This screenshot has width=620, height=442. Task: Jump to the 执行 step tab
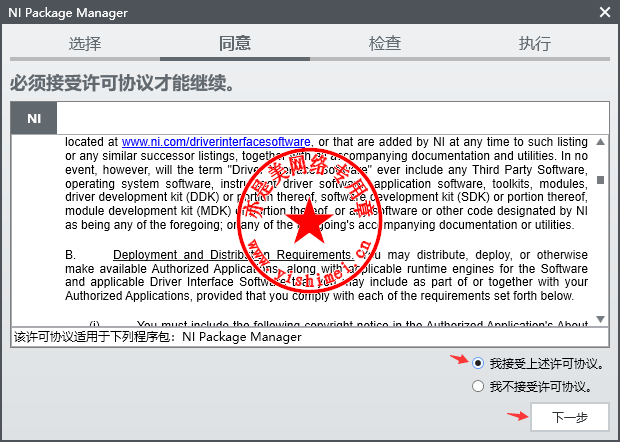pyautogui.click(x=535, y=44)
